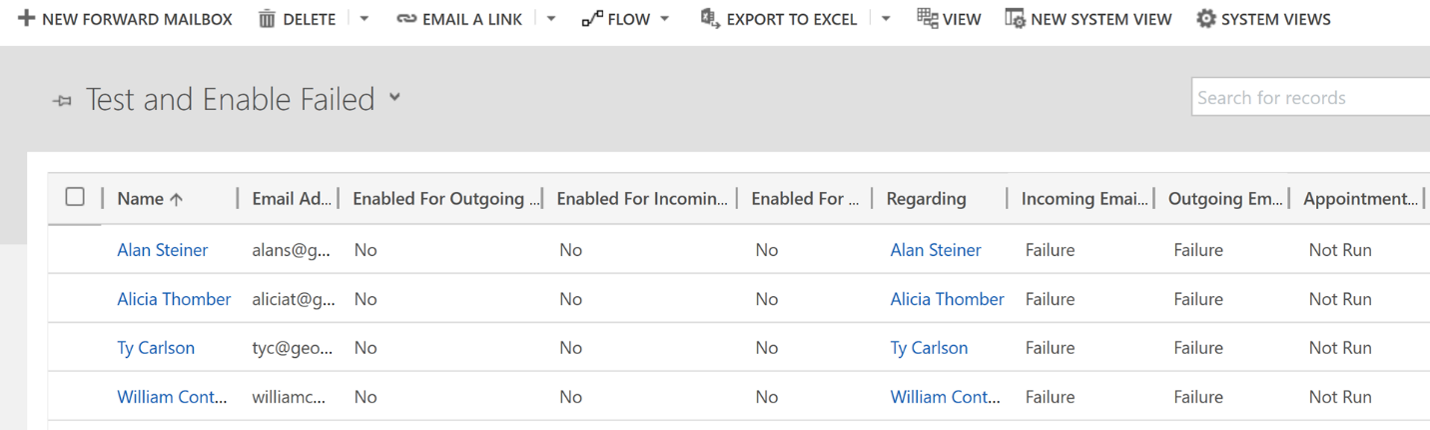
Task: Click the New System View command label
Action: point(1101,19)
